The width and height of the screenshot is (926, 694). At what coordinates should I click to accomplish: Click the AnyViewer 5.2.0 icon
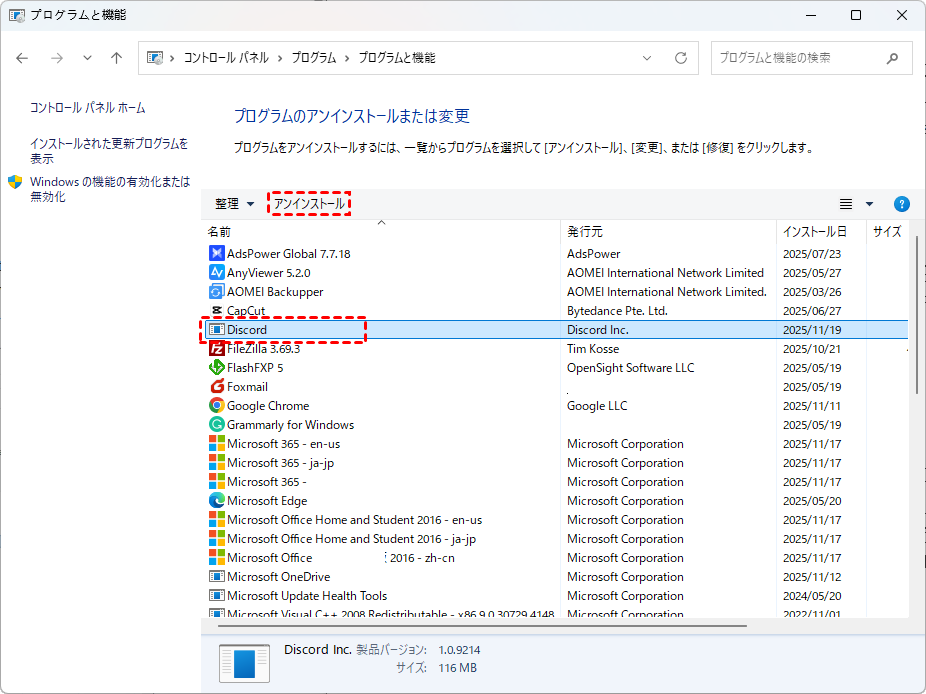point(217,273)
